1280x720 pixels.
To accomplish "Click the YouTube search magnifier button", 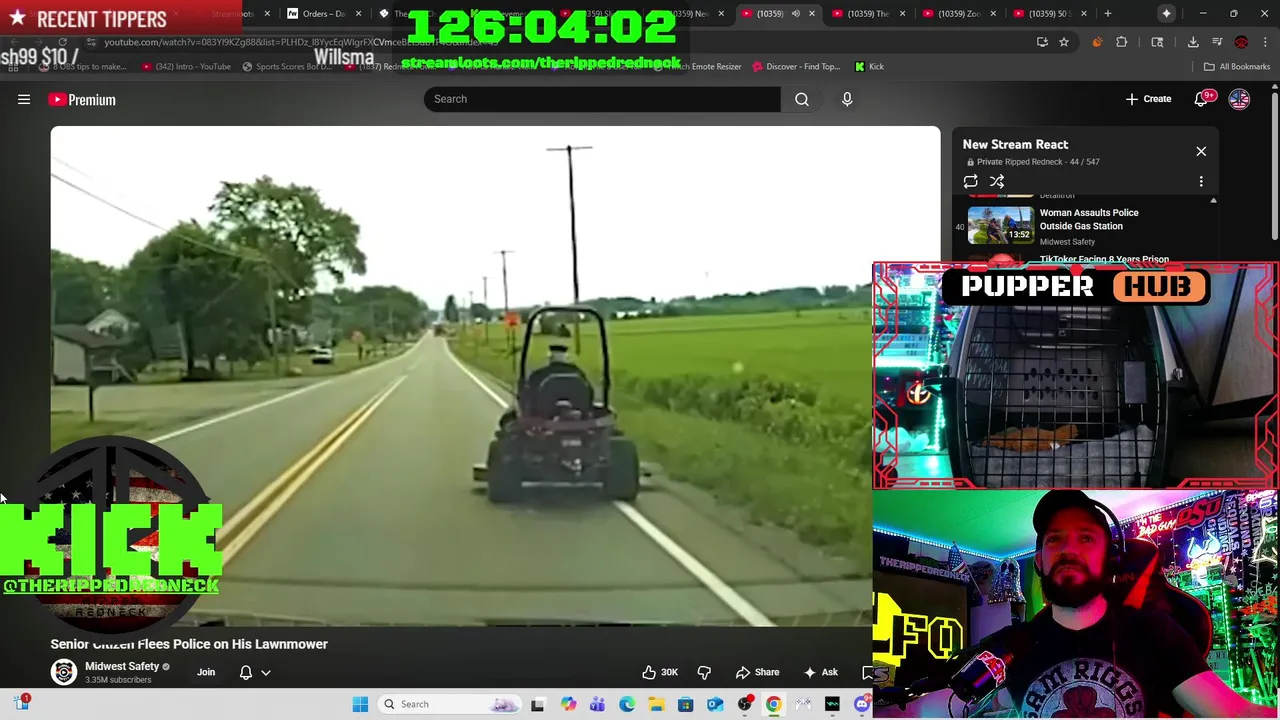I will tap(802, 99).
